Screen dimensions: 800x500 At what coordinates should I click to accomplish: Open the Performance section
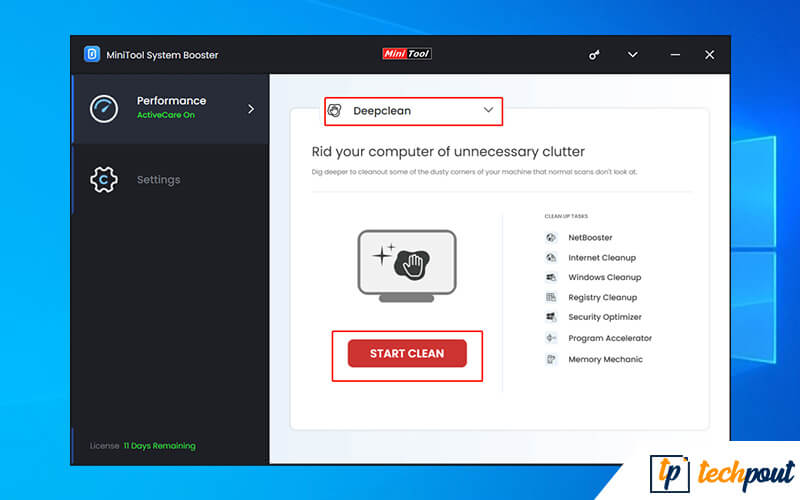pyautogui.click(x=171, y=109)
